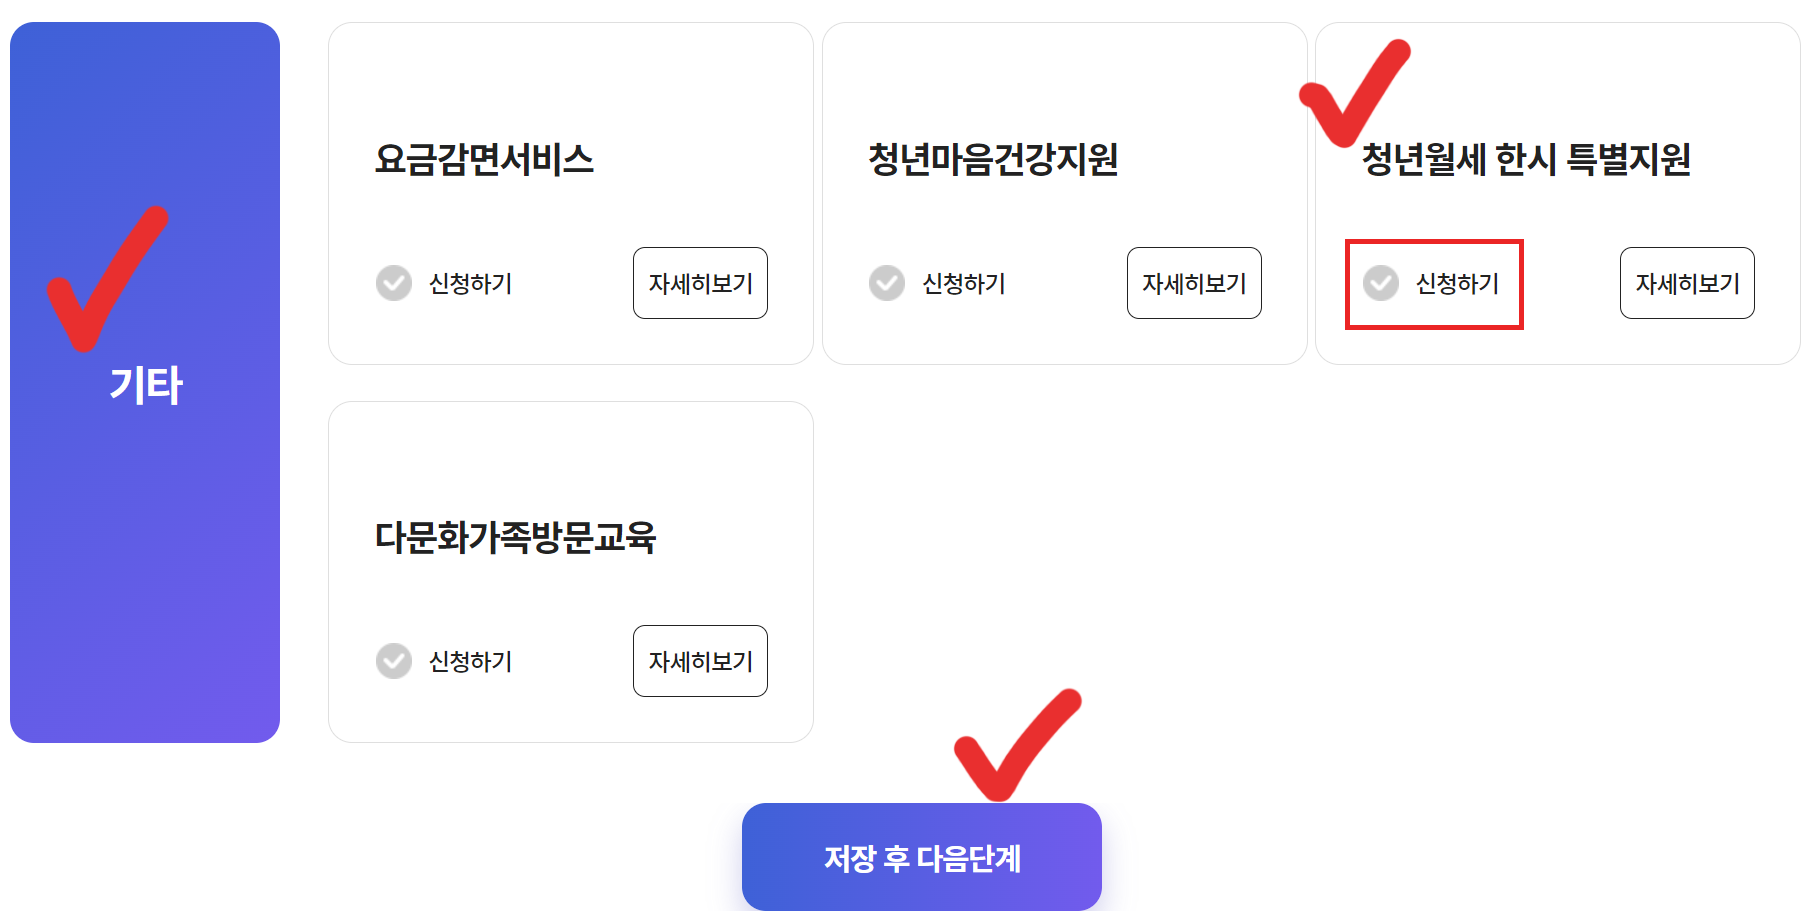Open 자세히보기 for 청년마음건강지원
Screen dimensions: 1807x913
click(x=1194, y=283)
